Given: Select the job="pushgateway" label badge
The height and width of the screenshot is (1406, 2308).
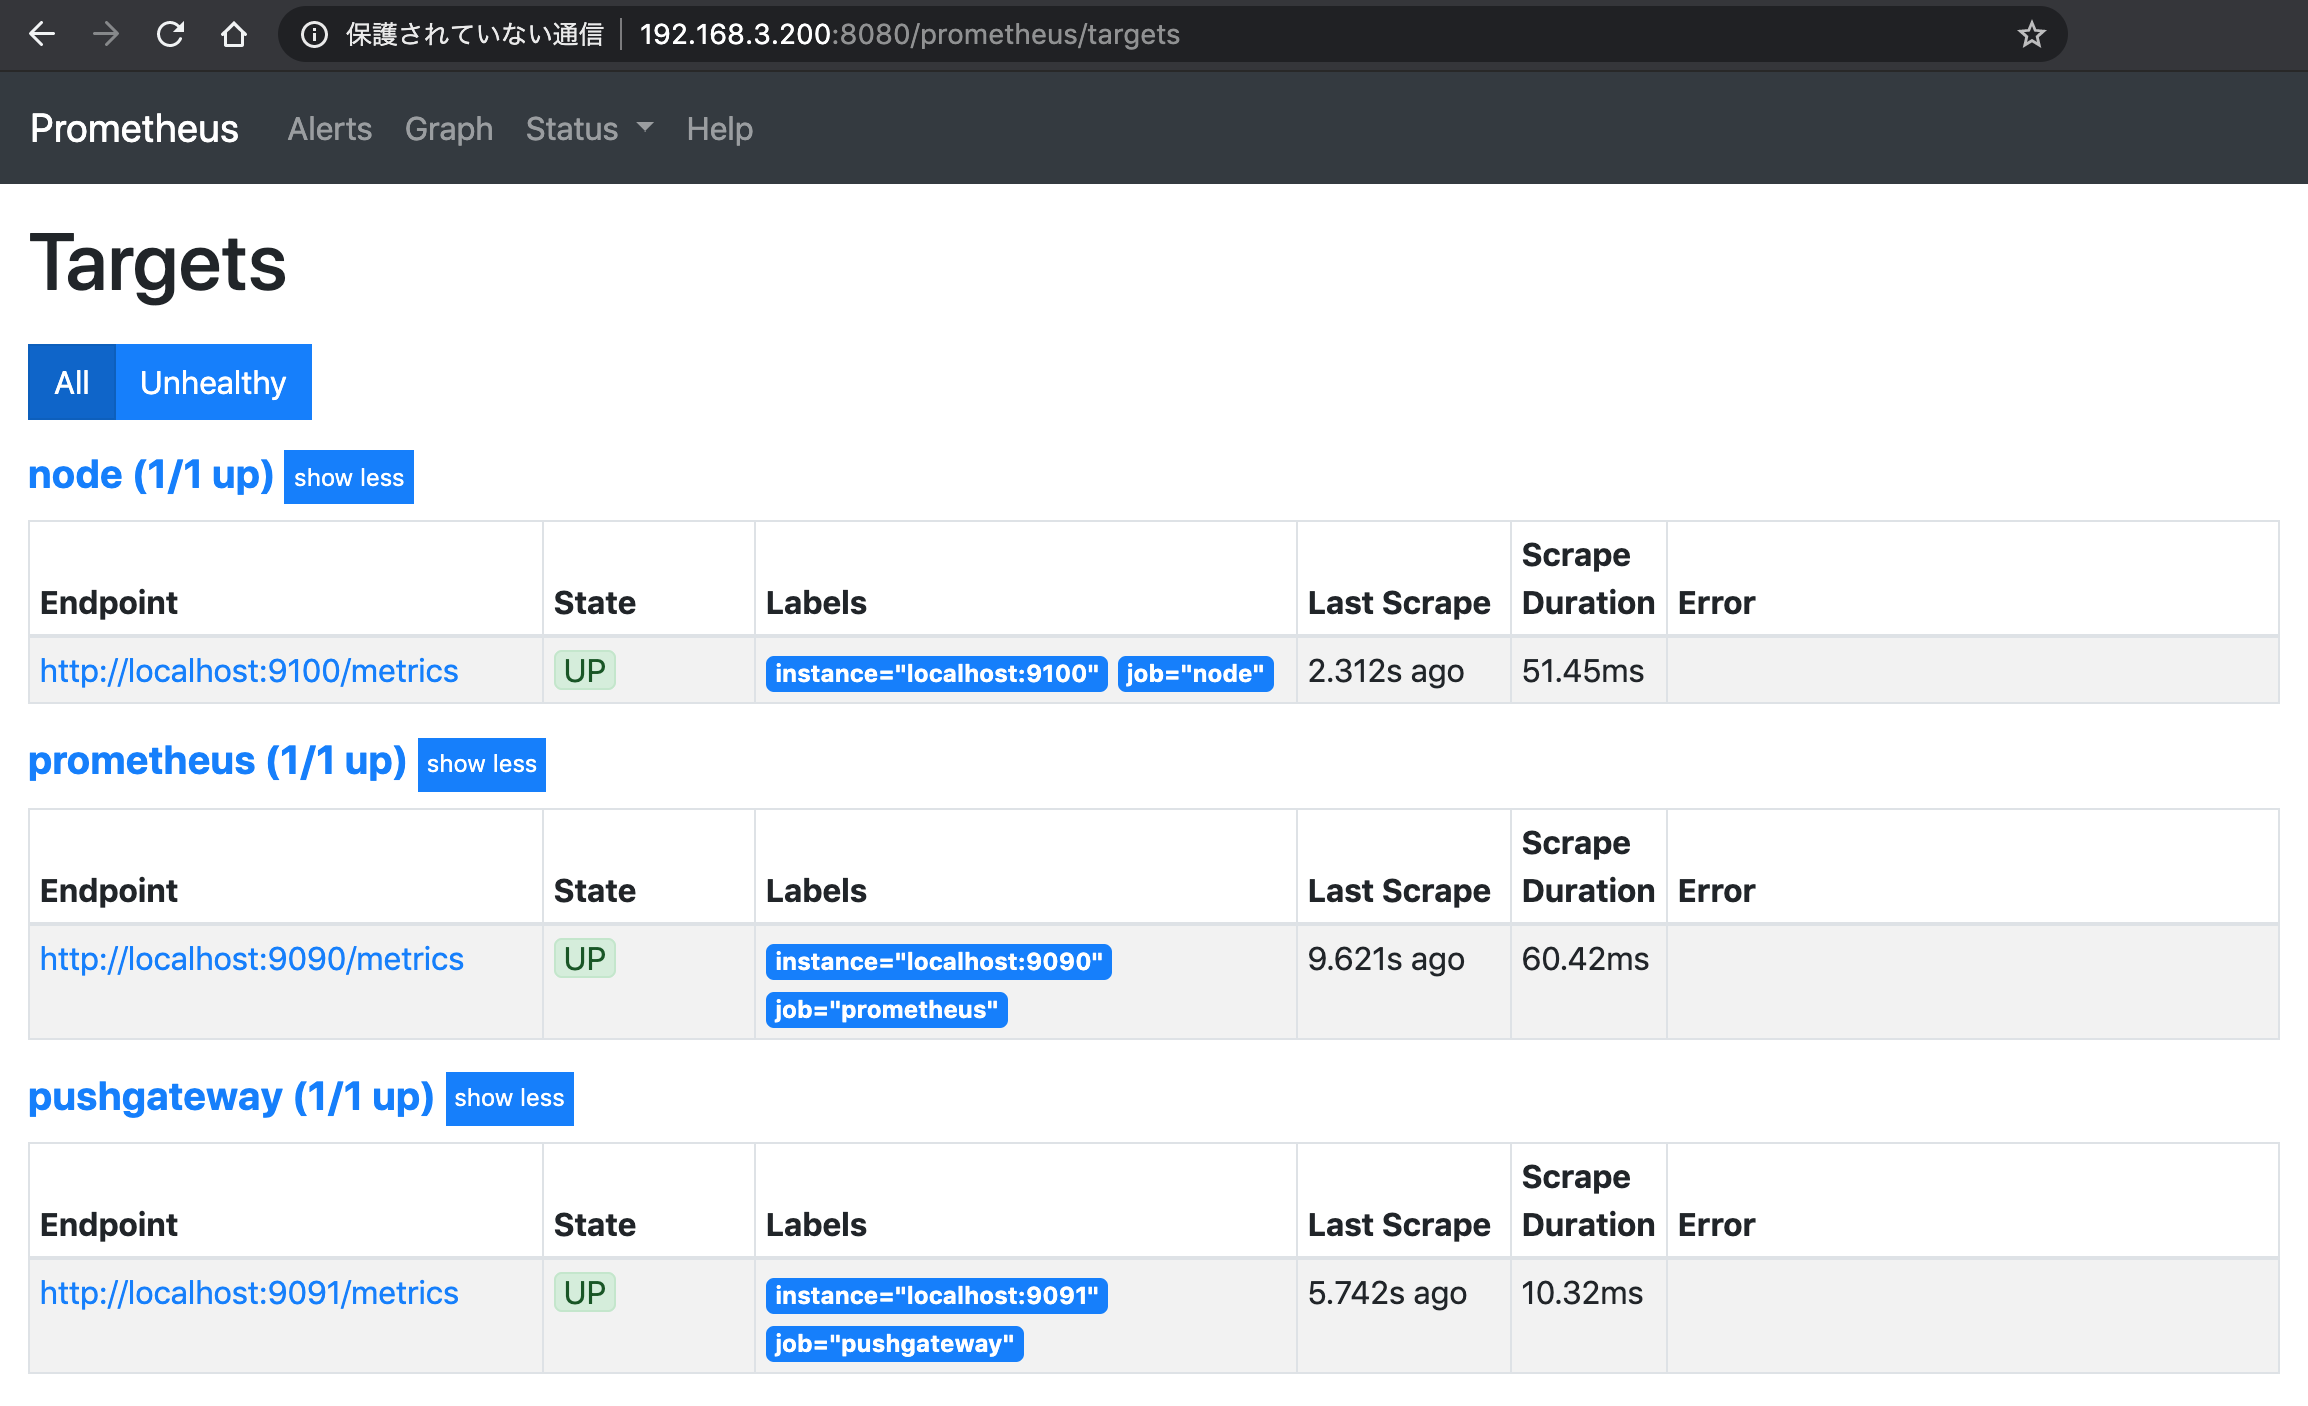Looking at the screenshot, I should pos(895,1343).
